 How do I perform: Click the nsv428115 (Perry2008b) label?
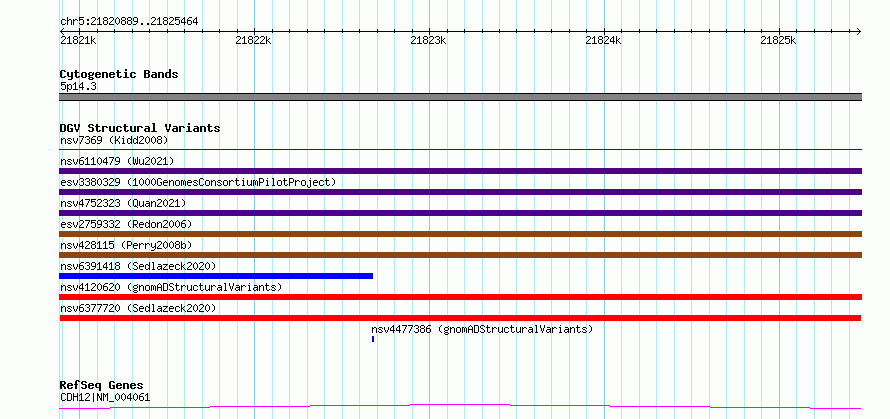(126, 245)
